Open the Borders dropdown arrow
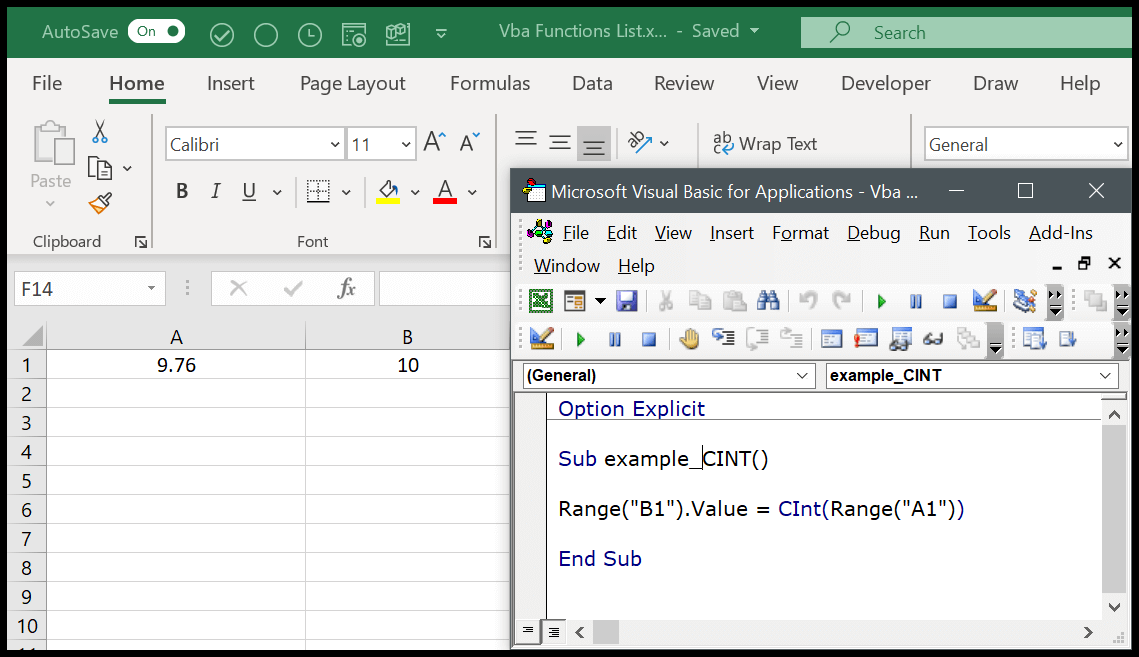Image resolution: width=1139 pixels, height=657 pixels. (x=345, y=190)
